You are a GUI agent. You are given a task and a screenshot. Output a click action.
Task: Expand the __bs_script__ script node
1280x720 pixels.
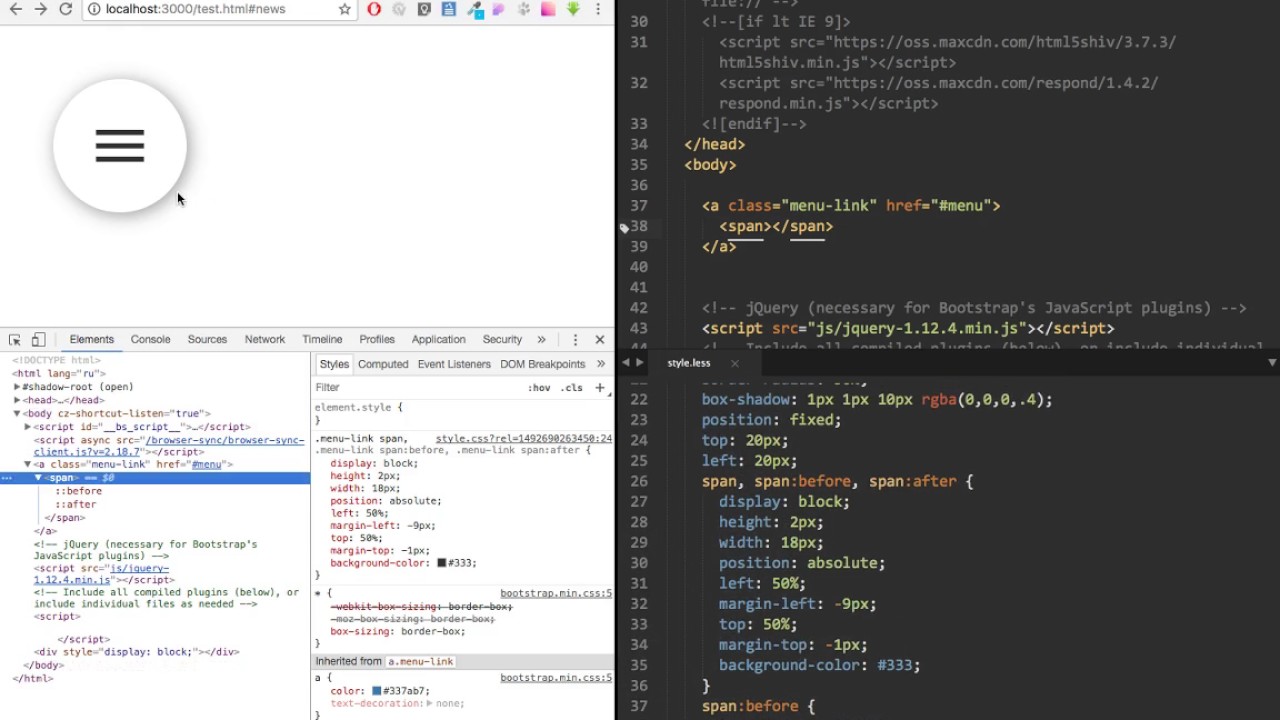[28, 426]
